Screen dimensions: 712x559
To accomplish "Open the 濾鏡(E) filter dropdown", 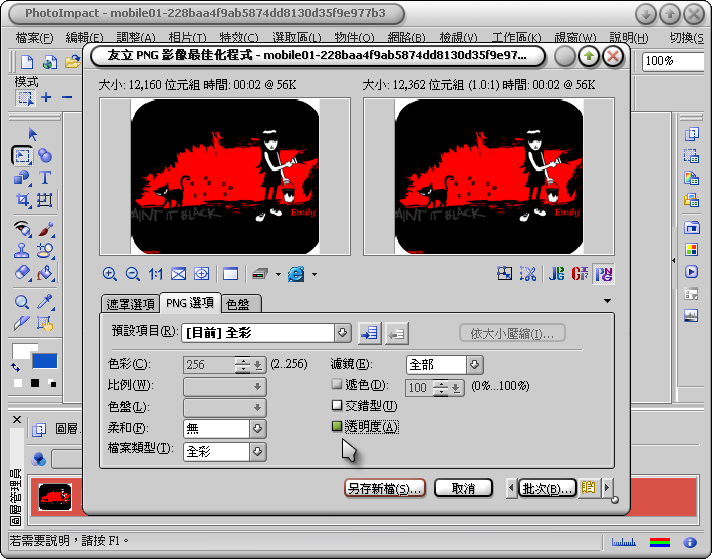I will (x=475, y=364).
